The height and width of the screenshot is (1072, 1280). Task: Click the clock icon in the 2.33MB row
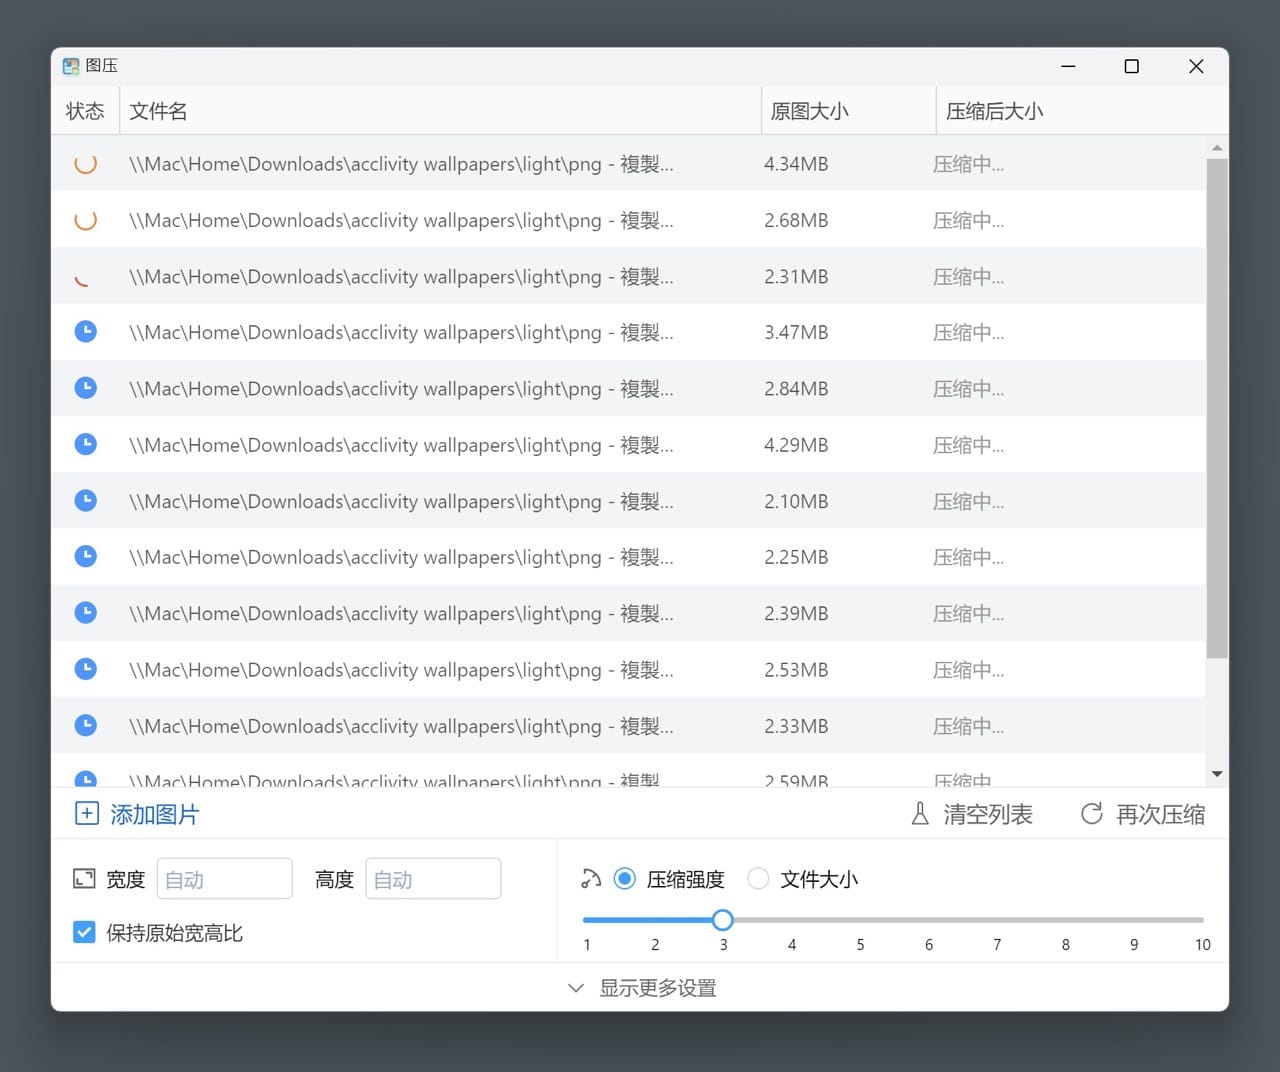point(86,725)
